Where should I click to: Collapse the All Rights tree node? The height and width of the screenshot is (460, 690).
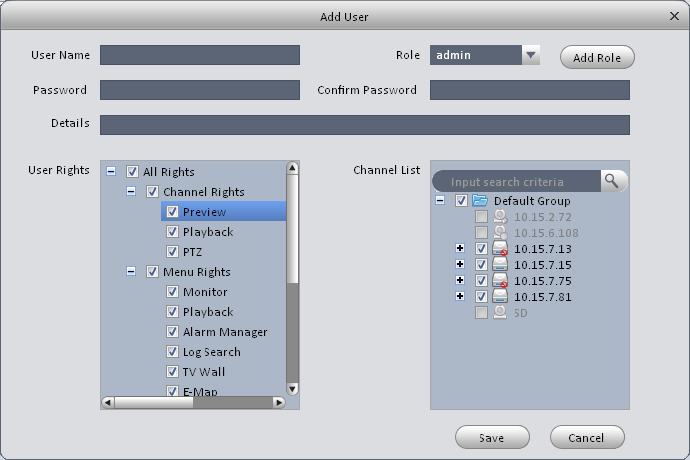111,171
